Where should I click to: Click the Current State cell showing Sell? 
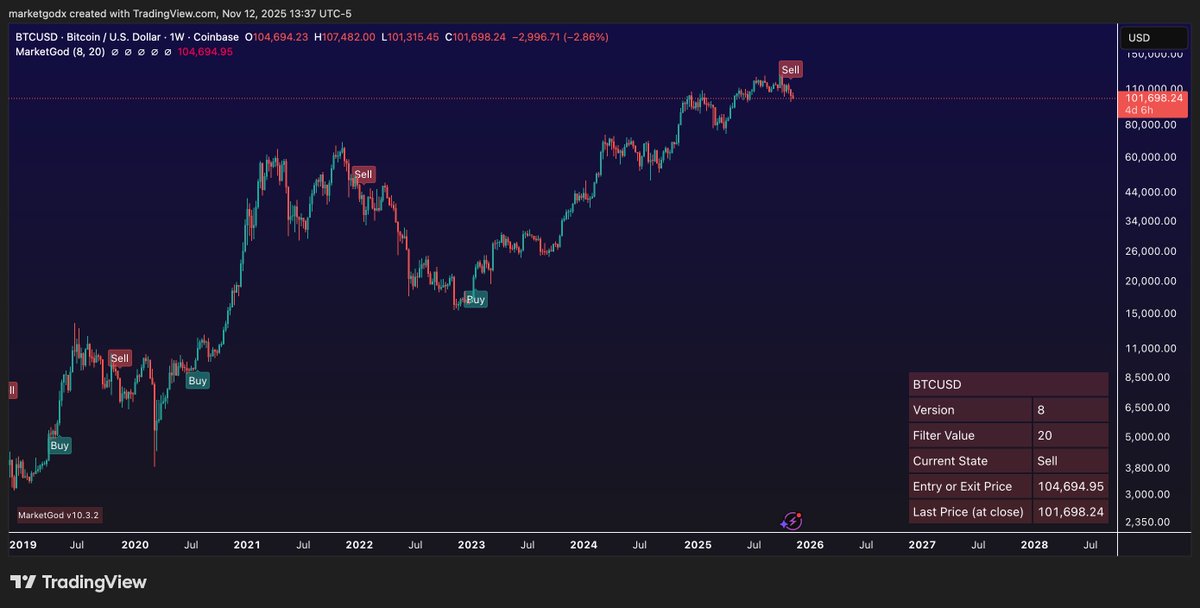point(1071,461)
